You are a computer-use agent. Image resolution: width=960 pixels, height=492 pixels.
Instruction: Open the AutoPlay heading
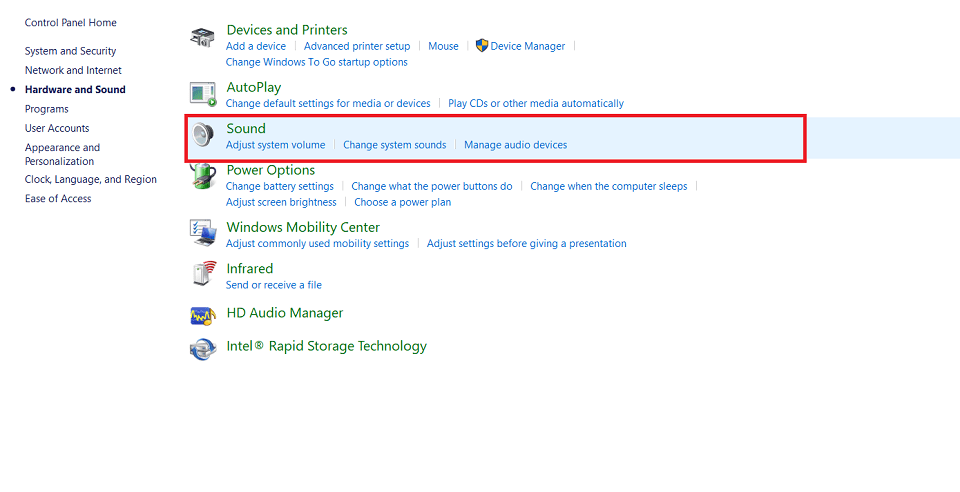tap(253, 88)
